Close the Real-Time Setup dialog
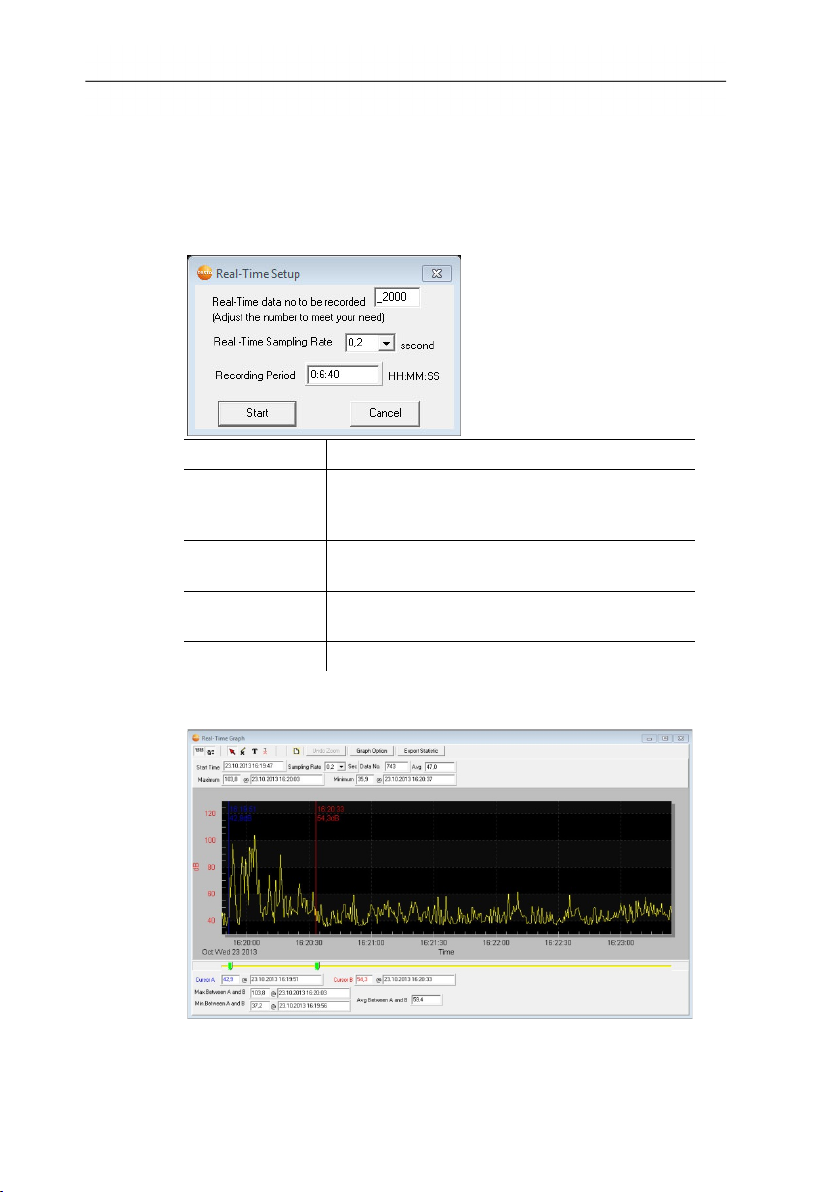Viewport: 840px width, 1192px height. [x=436, y=273]
